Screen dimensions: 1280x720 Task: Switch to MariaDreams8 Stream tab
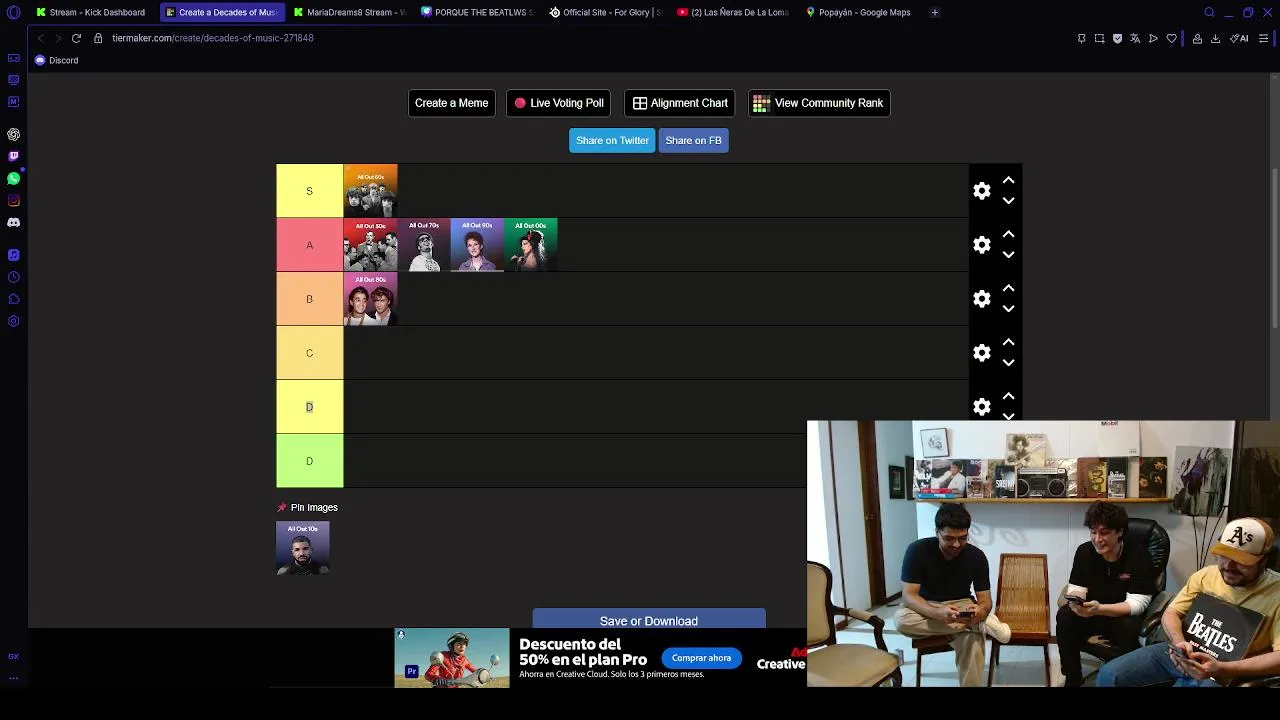tap(348, 12)
